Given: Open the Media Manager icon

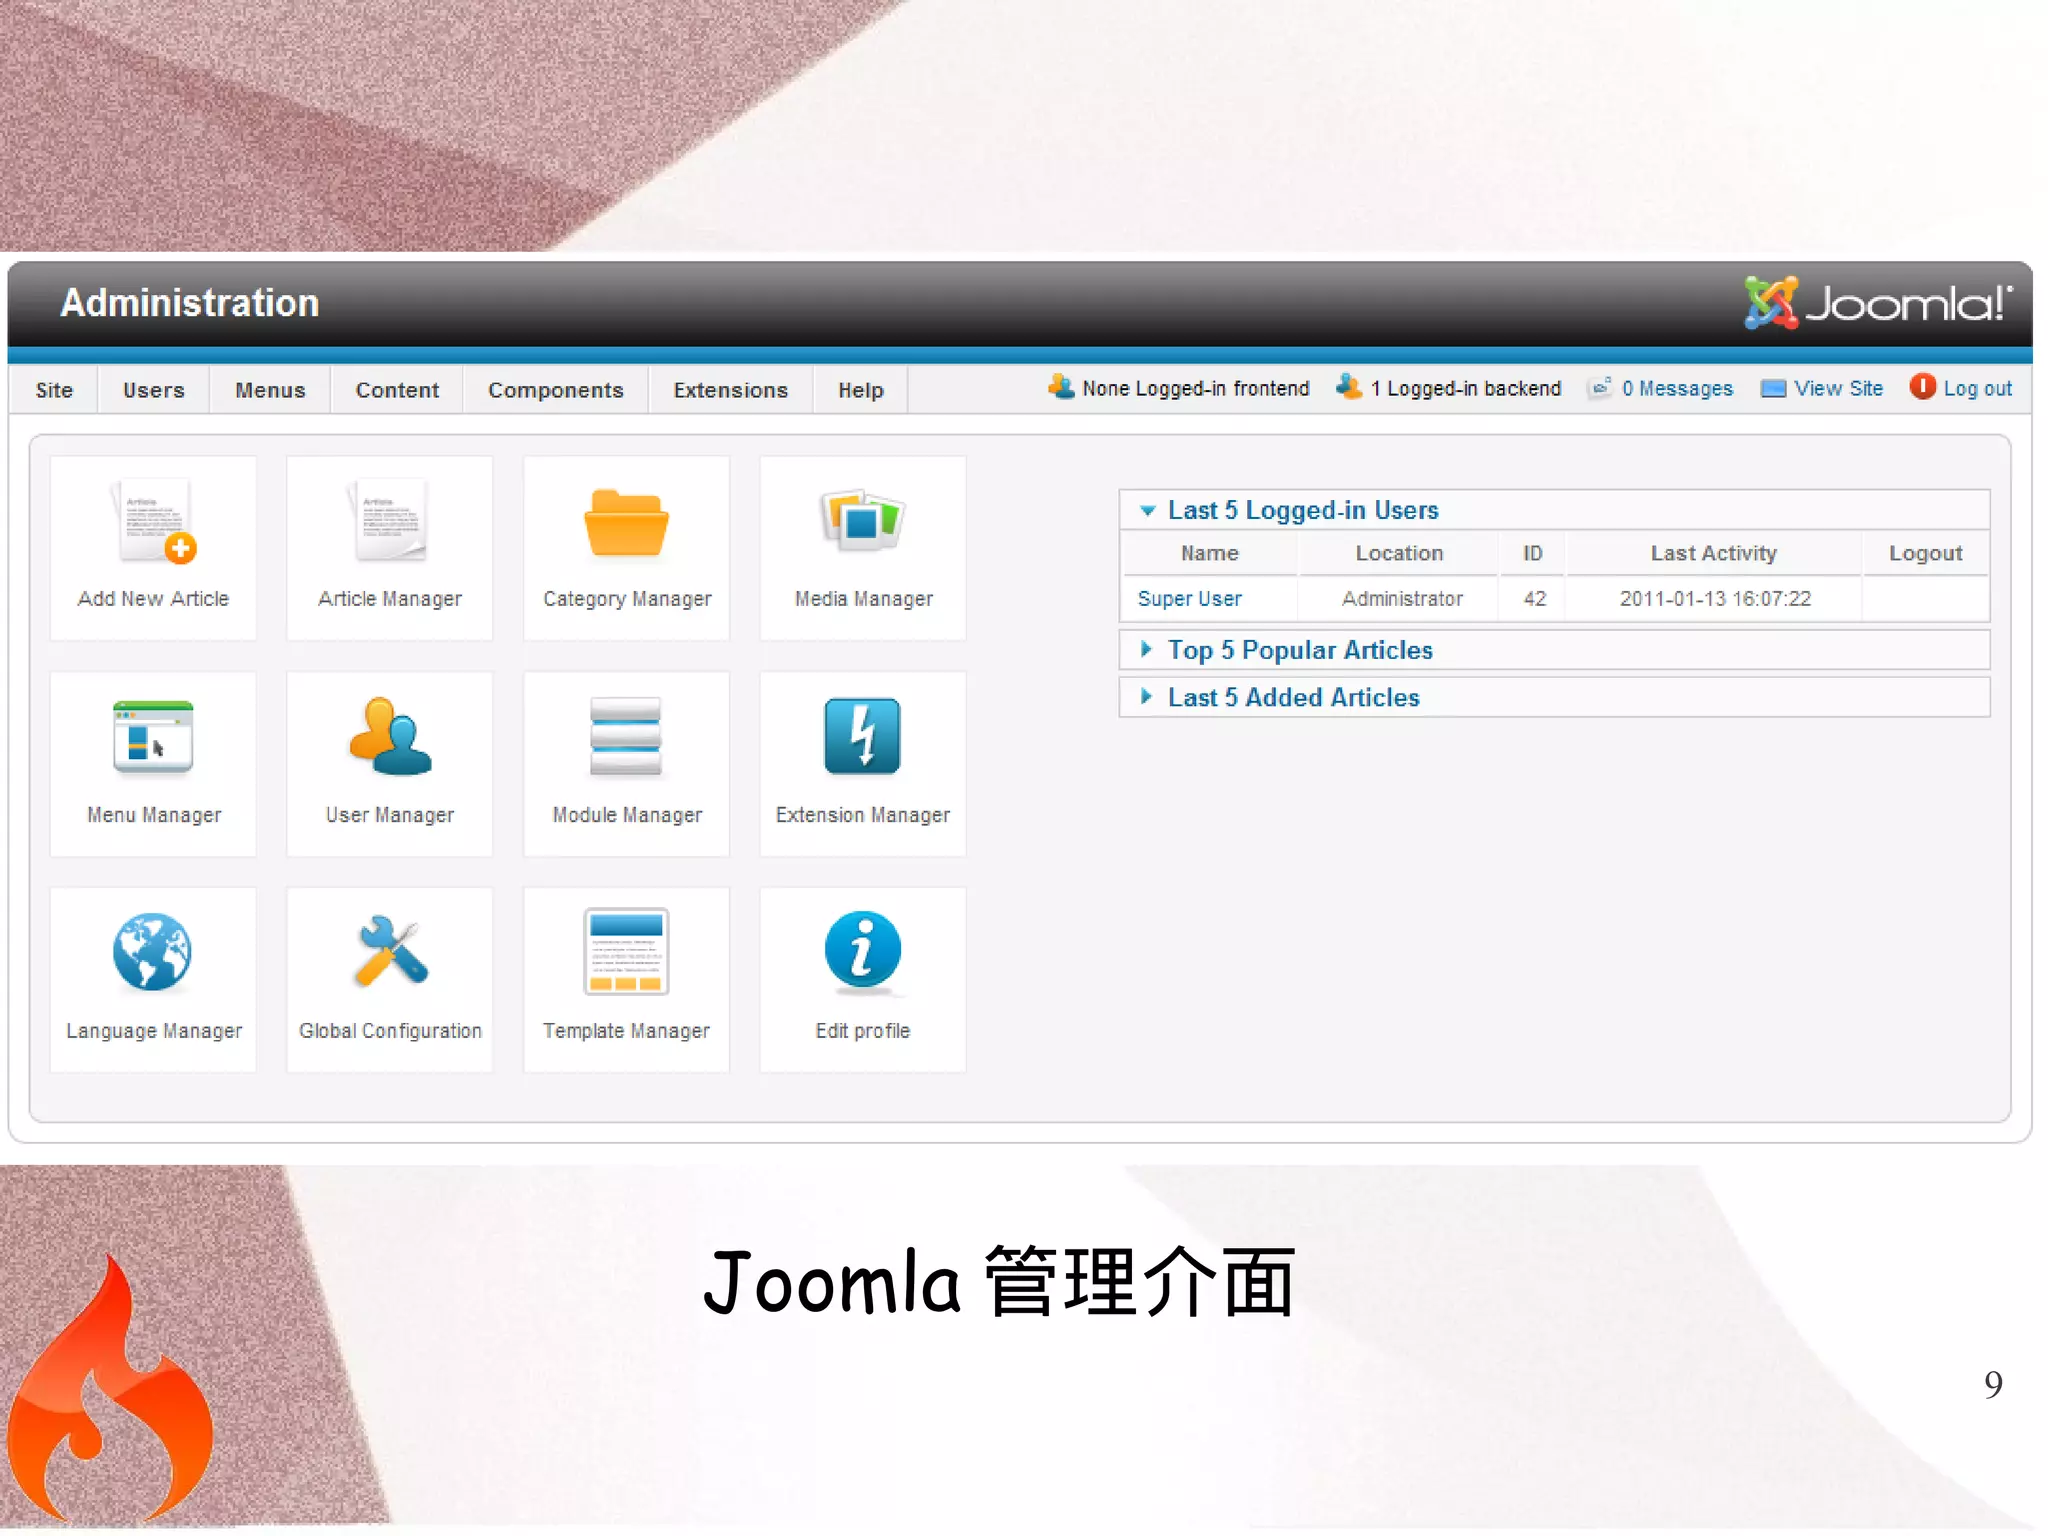Looking at the screenshot, I should coord(862,521).
